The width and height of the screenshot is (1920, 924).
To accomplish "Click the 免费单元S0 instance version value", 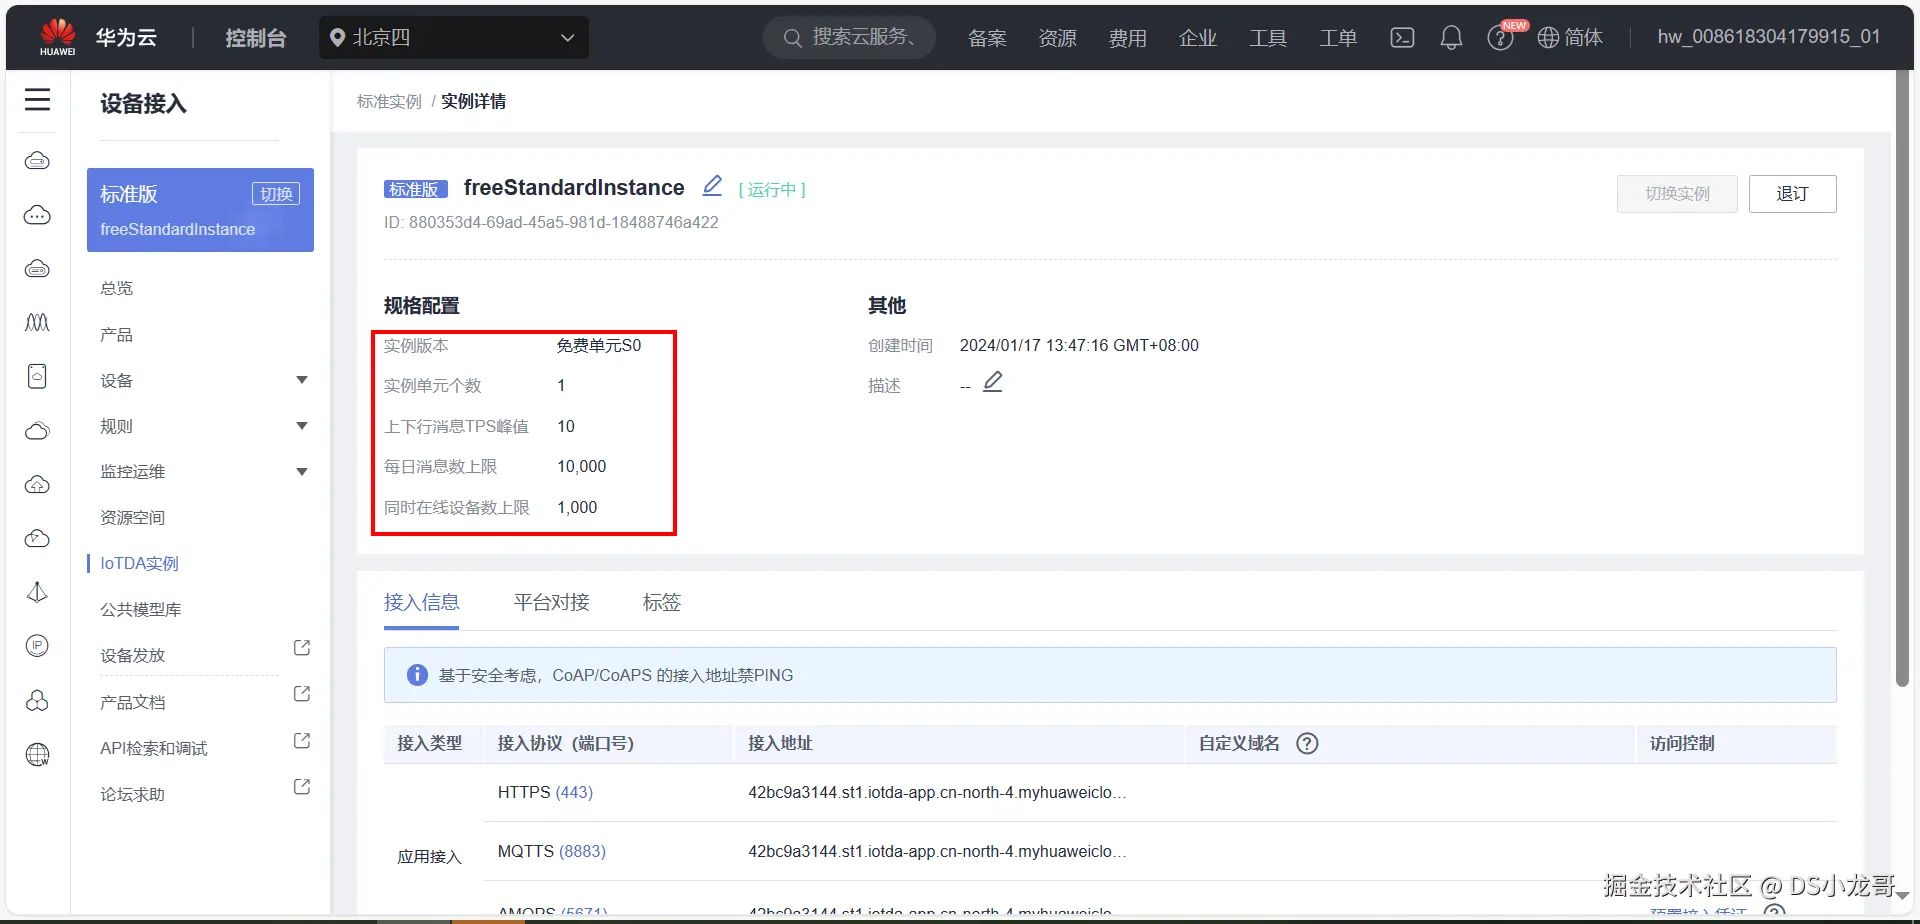I will [599, 346].
